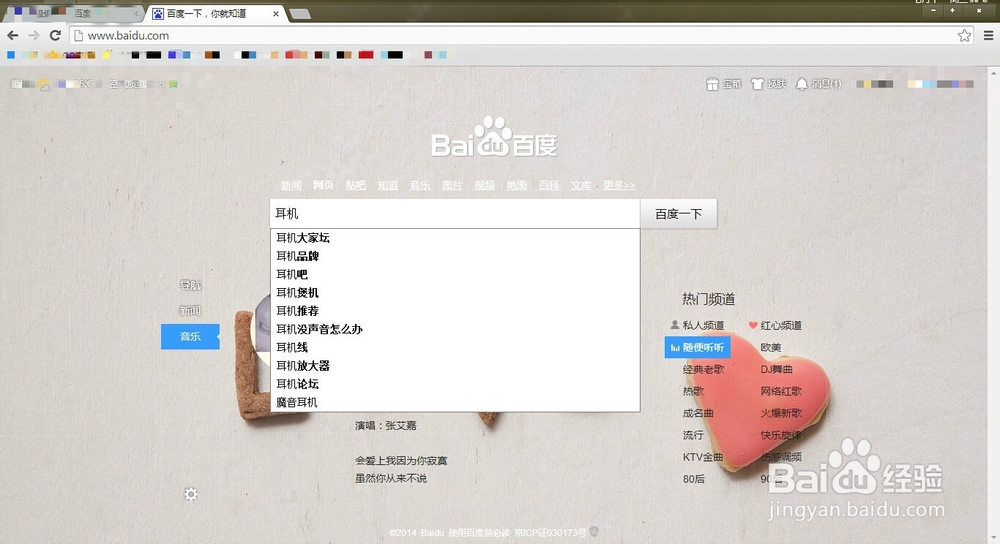Open the 贴吧 link

pos(355,185)
